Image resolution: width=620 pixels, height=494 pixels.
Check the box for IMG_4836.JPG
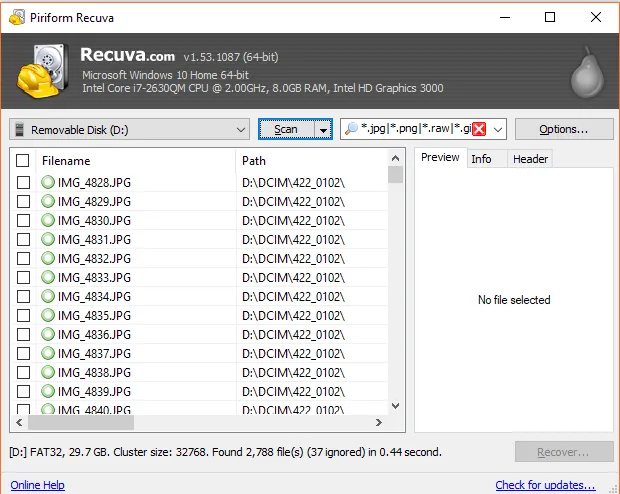(23, 334)
